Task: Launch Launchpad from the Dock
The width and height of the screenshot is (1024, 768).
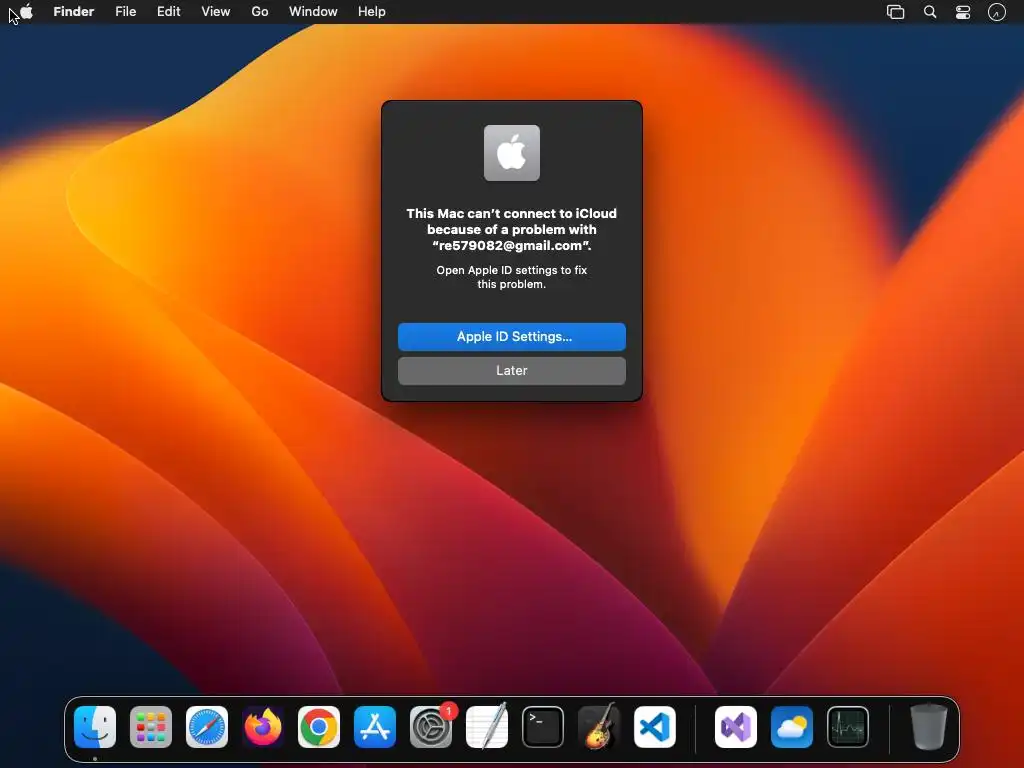Action: (x=151, y=727)
